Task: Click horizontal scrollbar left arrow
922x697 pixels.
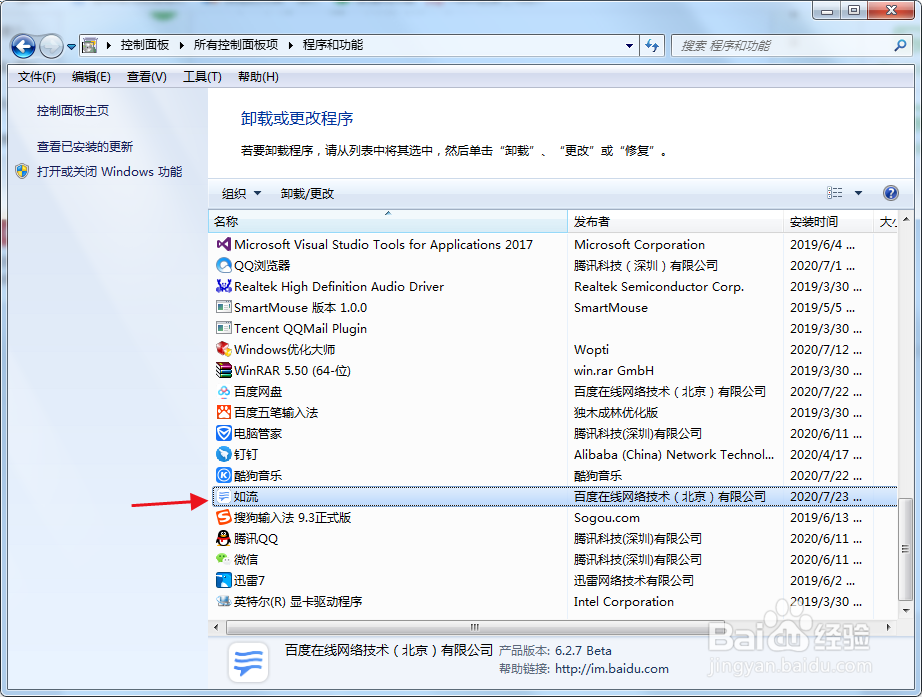Action: (216, 627)
